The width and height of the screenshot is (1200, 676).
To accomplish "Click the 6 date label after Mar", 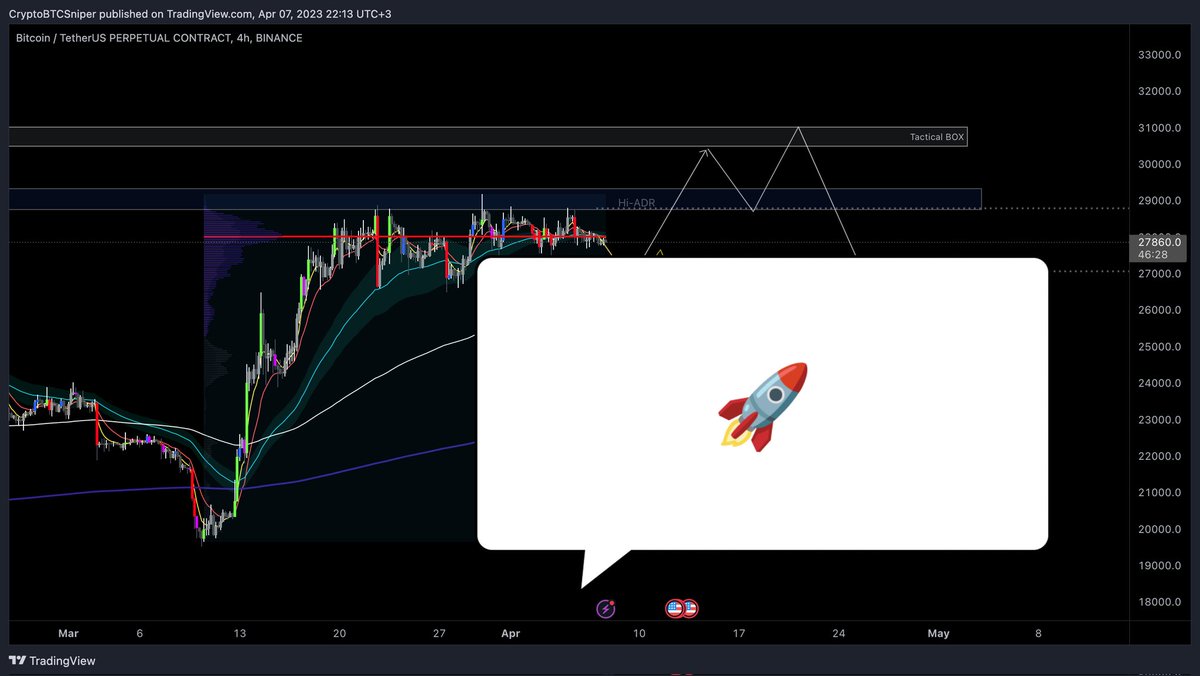I will point(140,633).
